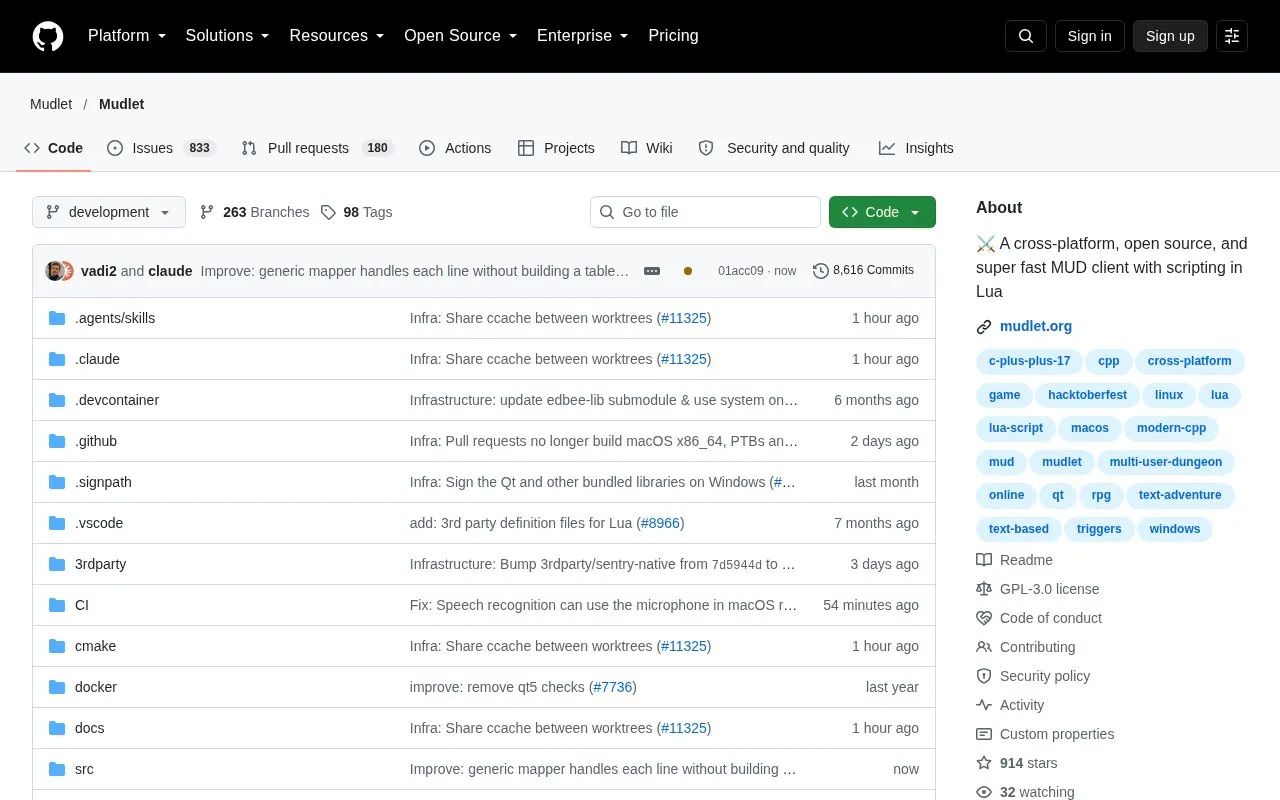Open appearance settings icon in header
The height and width of the screenshot is (800, 1280).
1232,36
